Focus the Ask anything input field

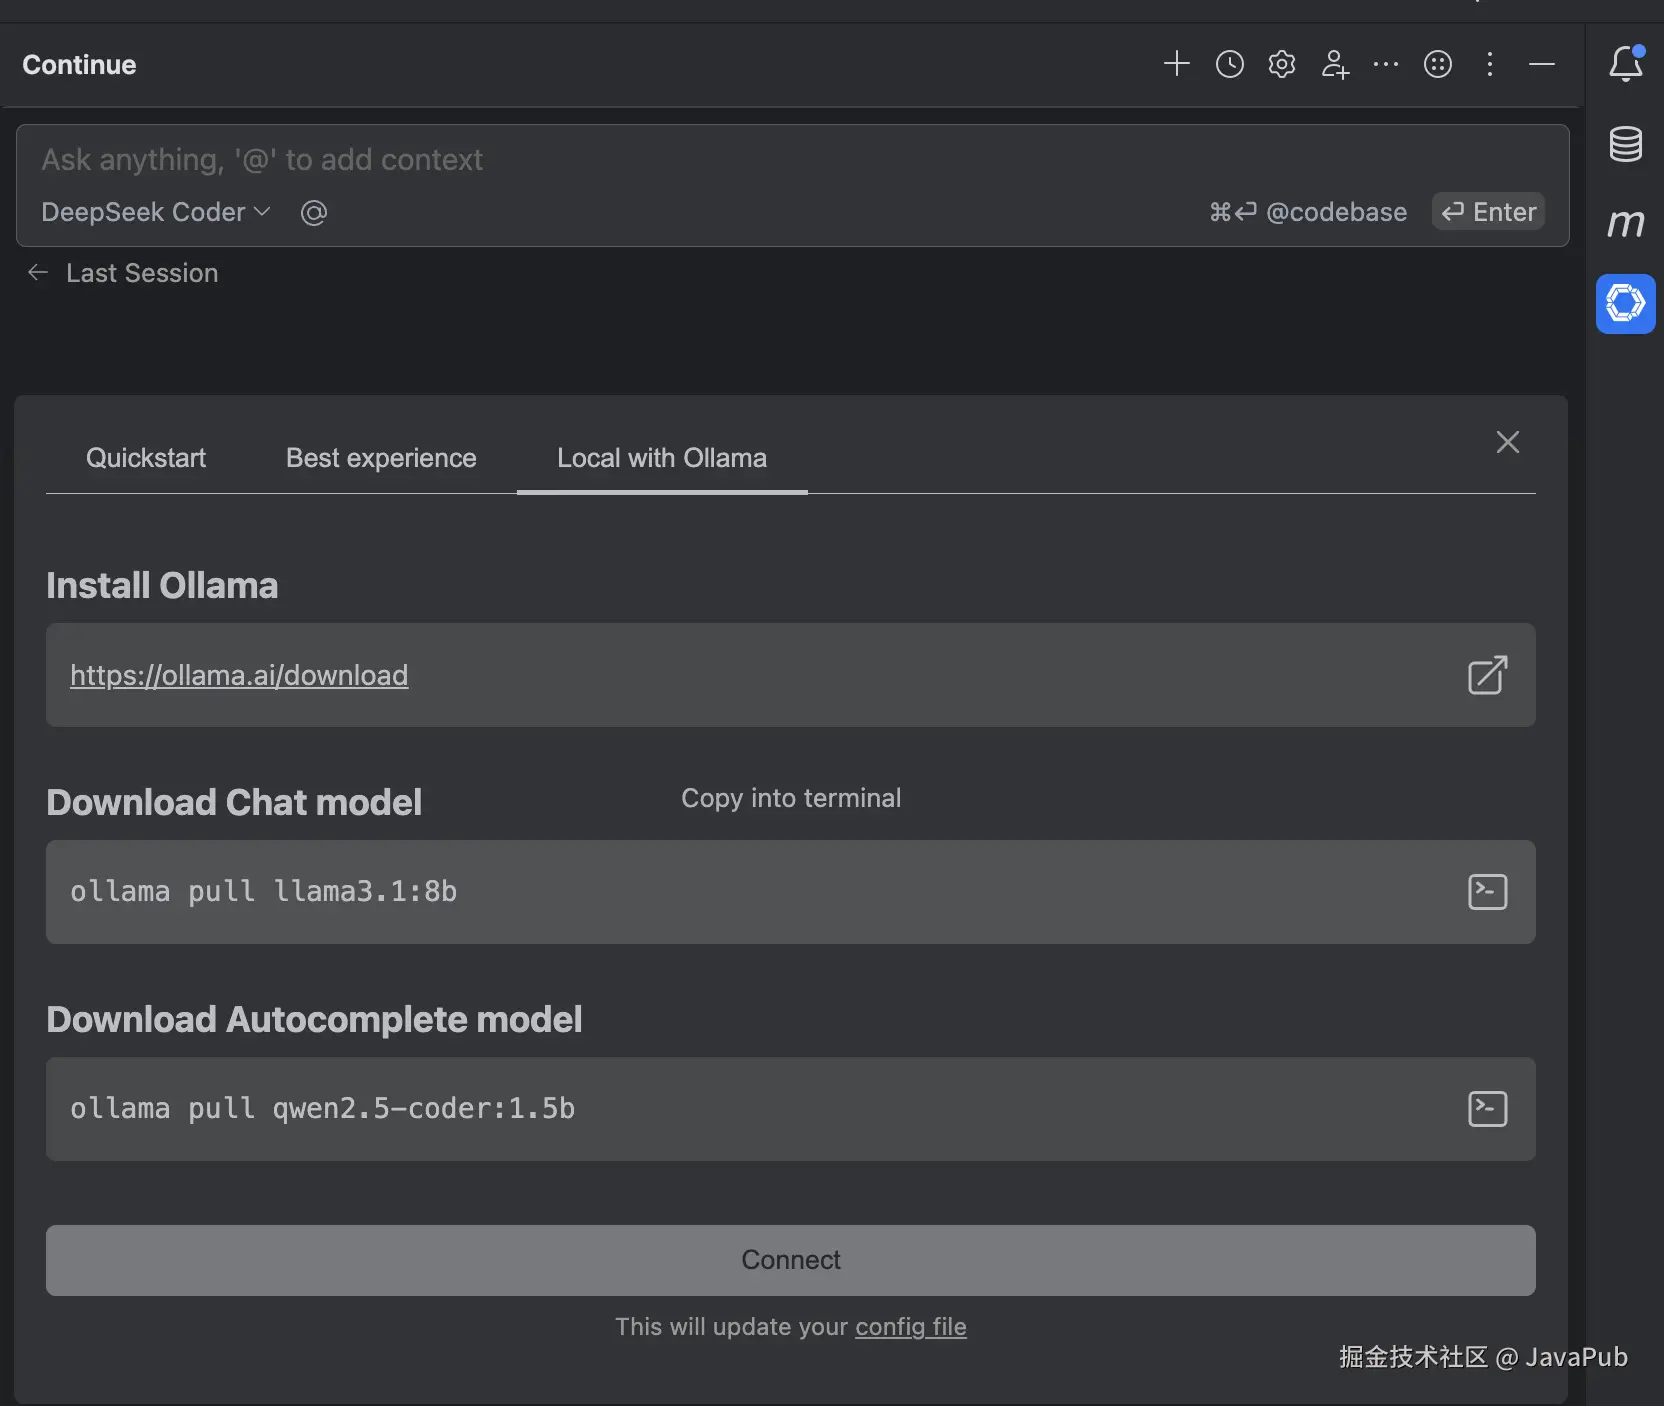coord(600,160)
